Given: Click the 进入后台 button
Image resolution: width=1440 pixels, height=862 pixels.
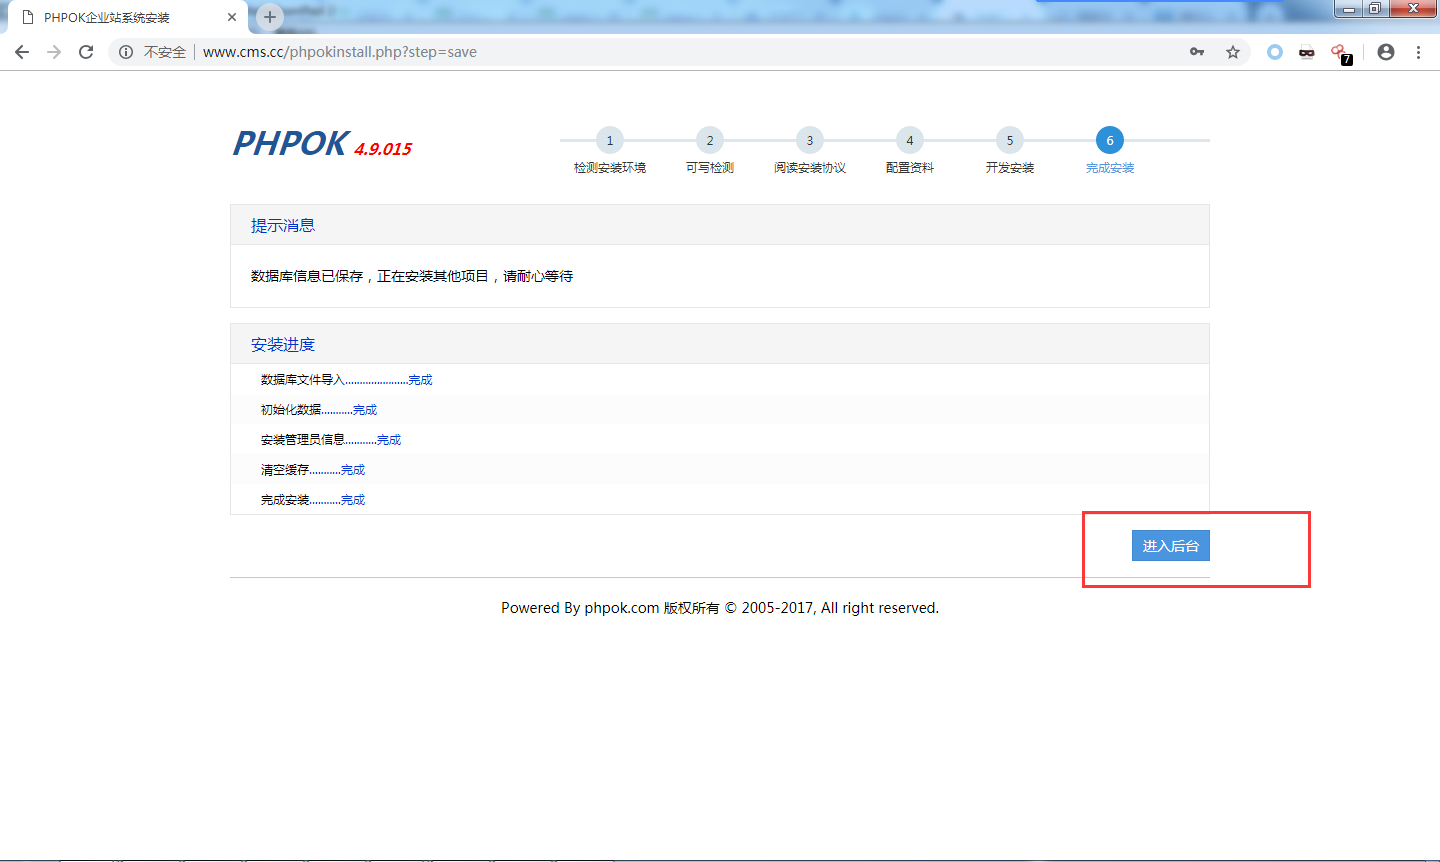Looking at the screenshot, I should 1170,546.
